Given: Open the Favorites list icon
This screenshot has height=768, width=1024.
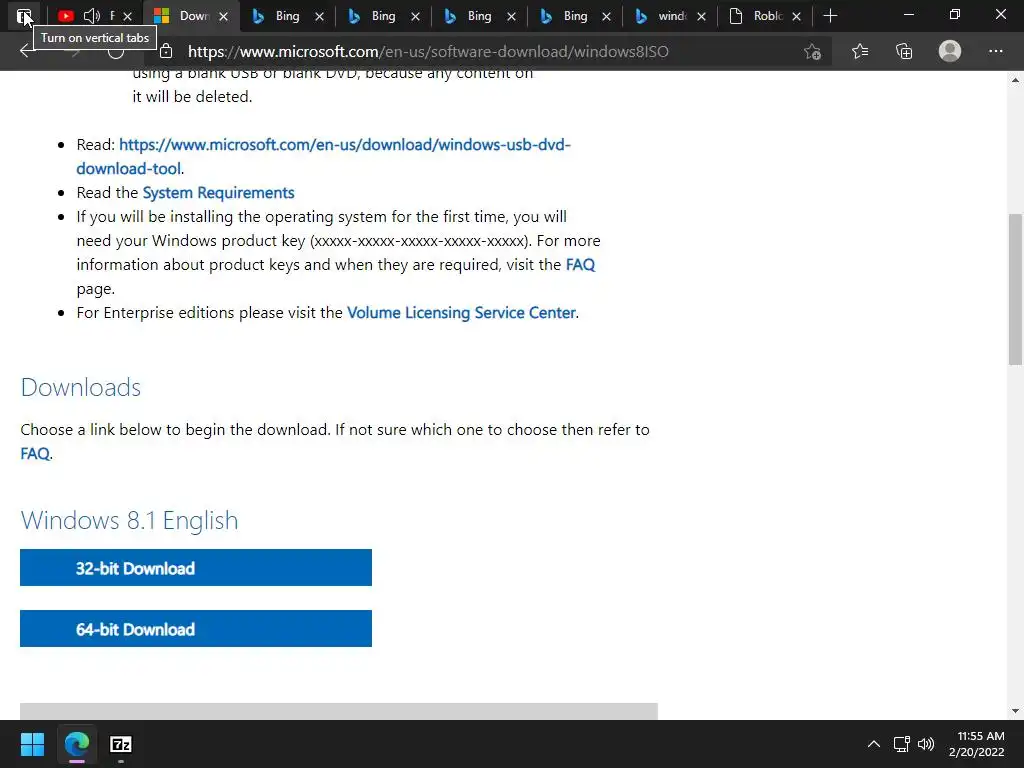Looking at the screenshot, I should tap(860, 51).
